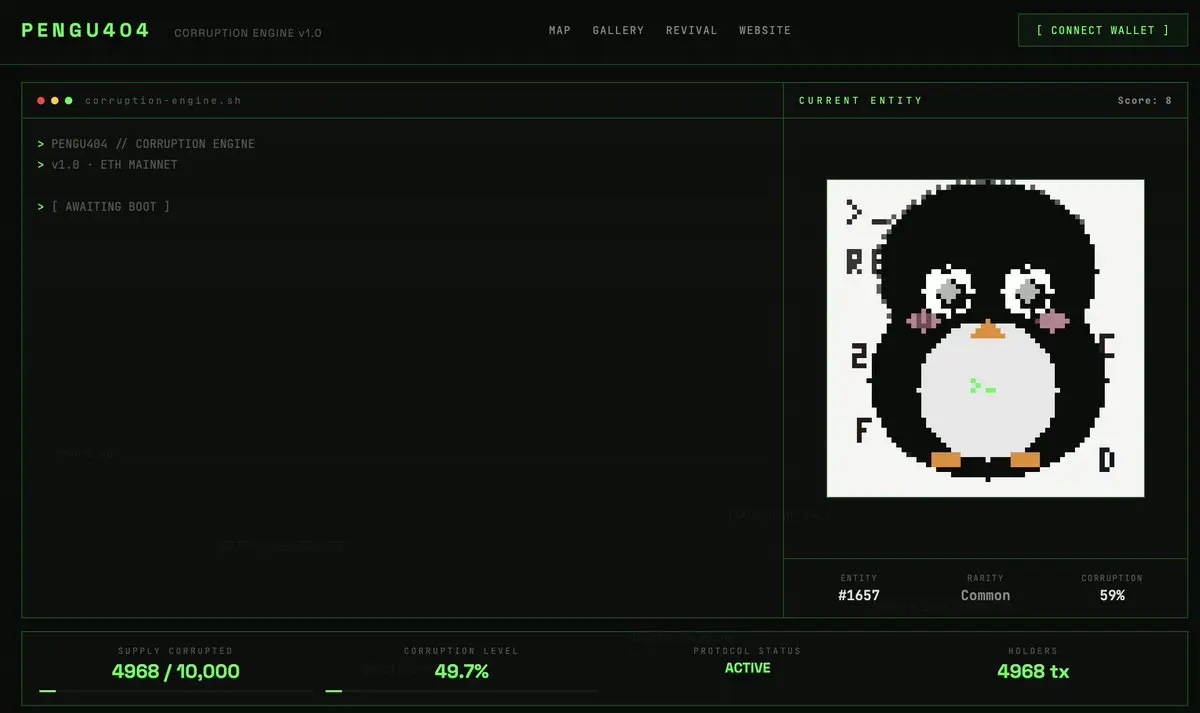
Task: Click the red terminal window dot
Action: click(41, 100)
